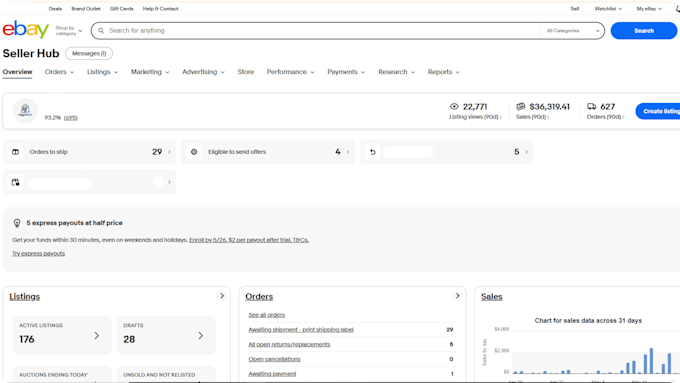Image resolution: width=680 pixels, height=383 pixels.
Task: Expand the Marketing menu
Action: coord(150,72)
